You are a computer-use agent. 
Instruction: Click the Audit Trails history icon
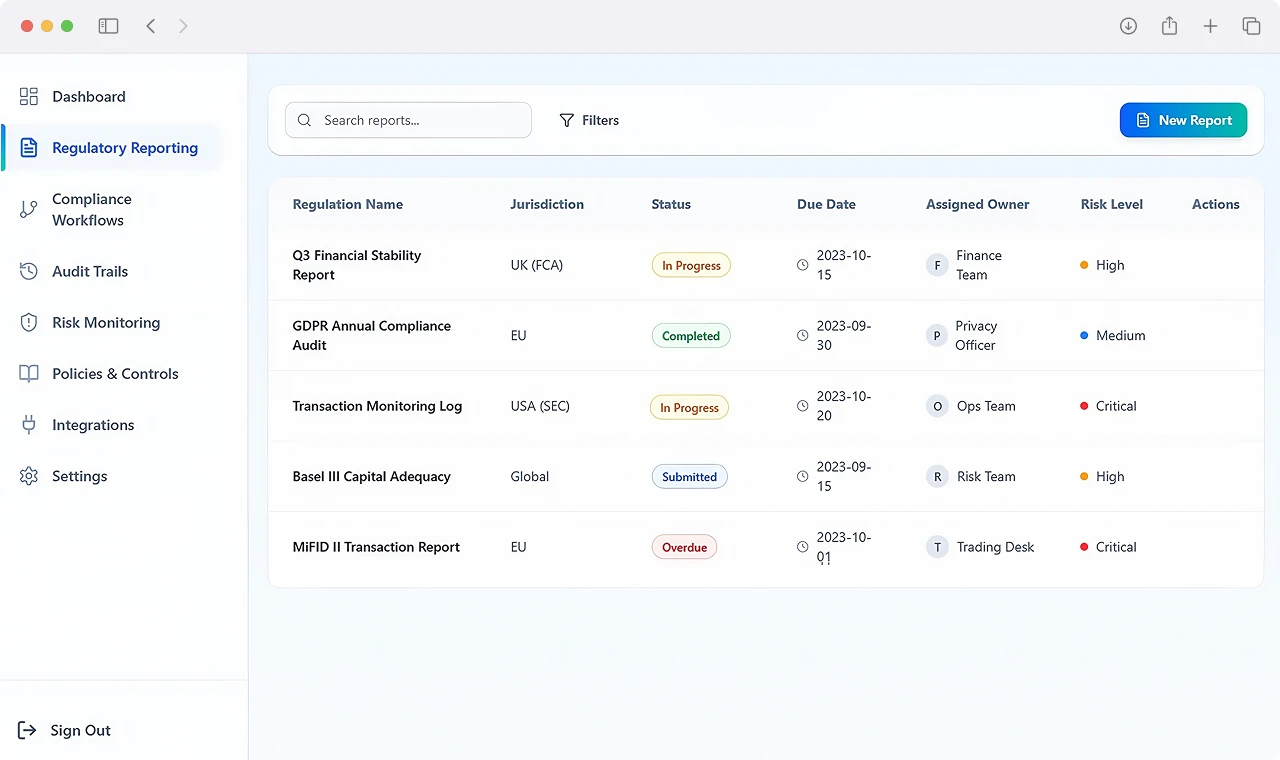click(29, 271)
